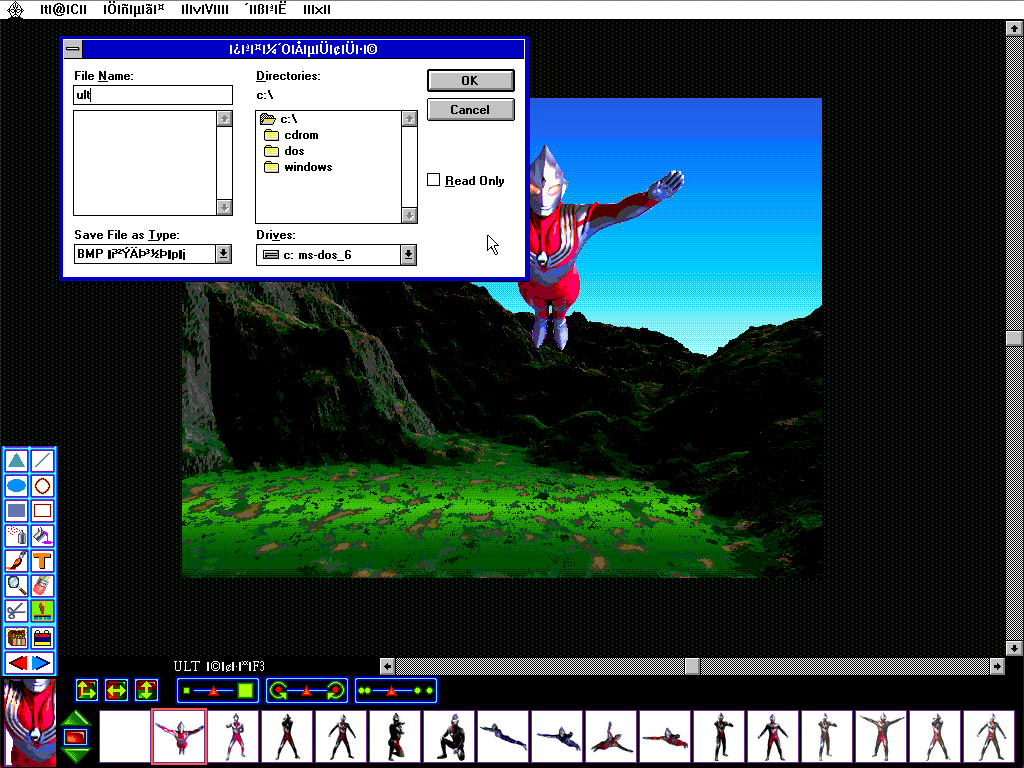The height and width of the screenshot is (768, 1024).
Task: Select the paintbrush tool
Action: (17, 561)
